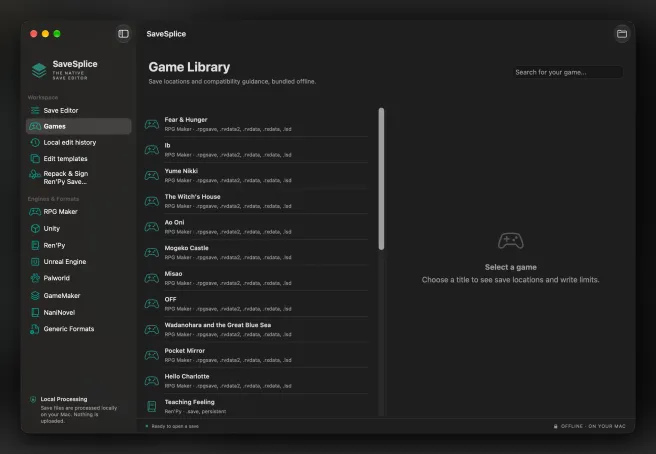Click the Search for your game field
This screenshot has height=454, width=656.
click(x=568, y=72)
